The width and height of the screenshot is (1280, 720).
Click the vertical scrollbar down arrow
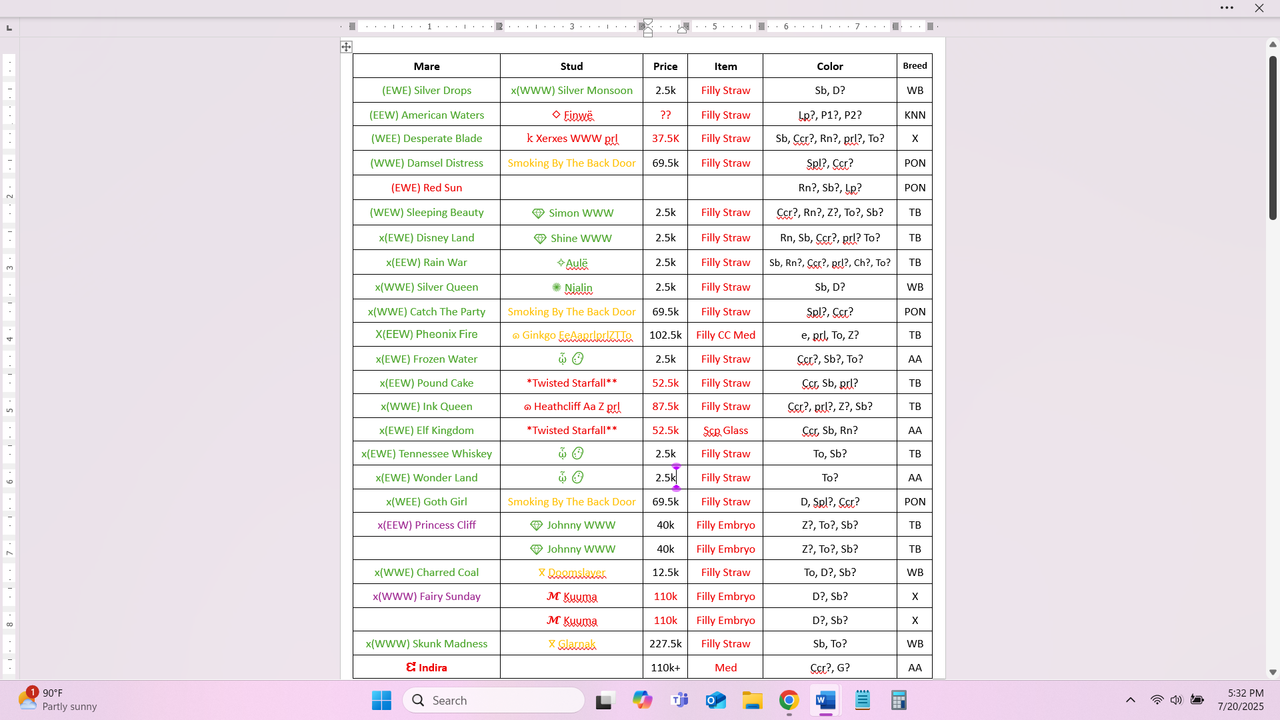(x=1273, y=672)
